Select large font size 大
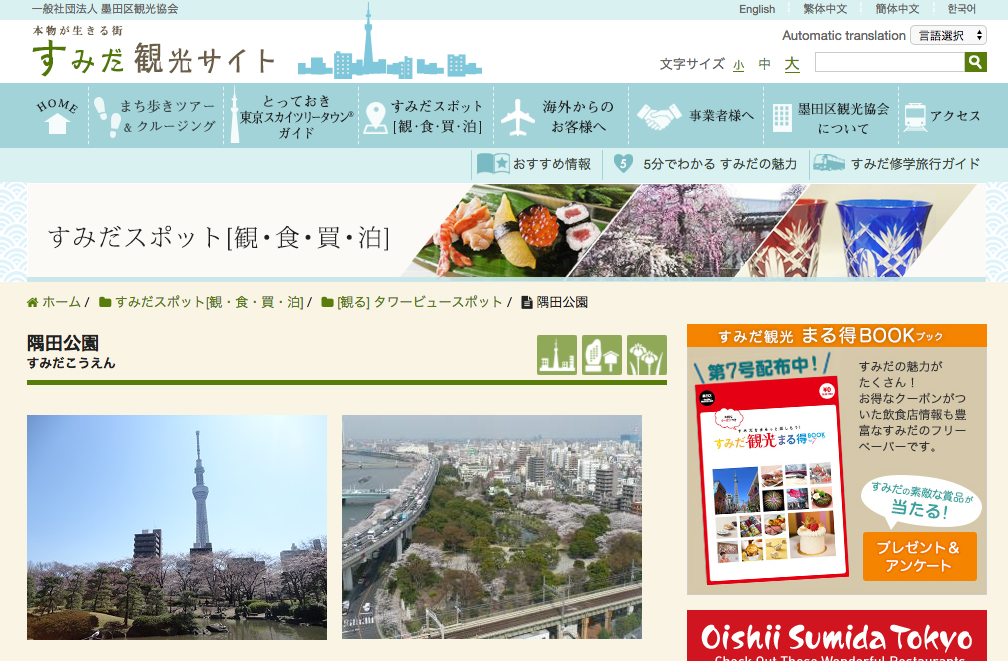 (x=792, y=64)
